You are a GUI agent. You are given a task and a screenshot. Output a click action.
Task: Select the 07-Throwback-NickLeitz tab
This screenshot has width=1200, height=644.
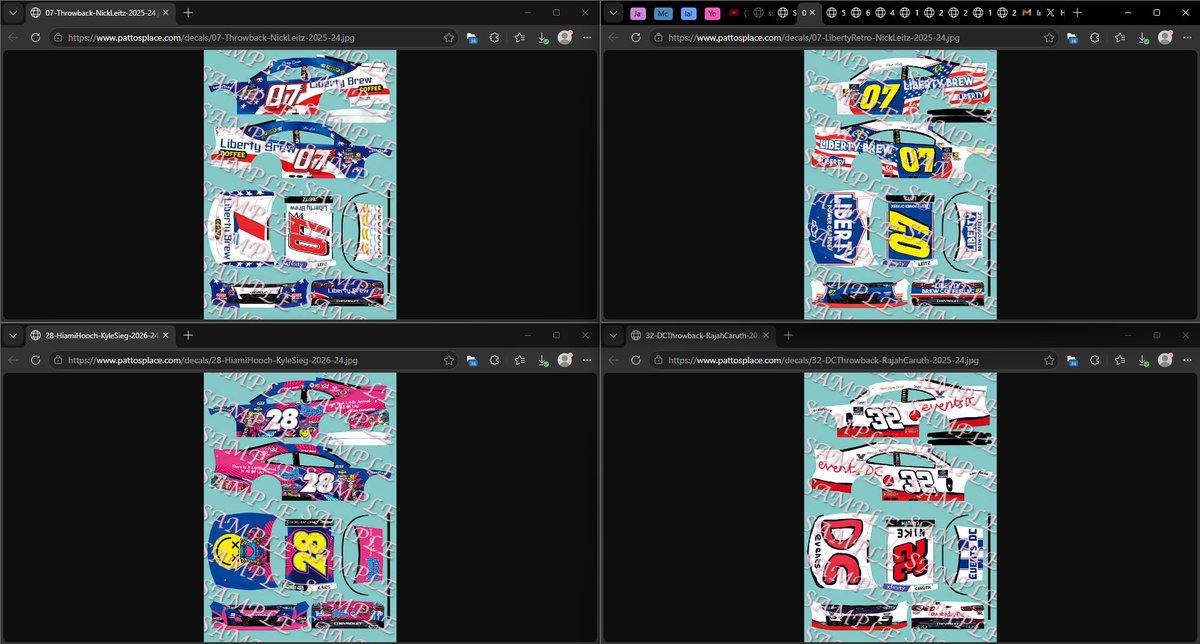[x=100, y=13]
